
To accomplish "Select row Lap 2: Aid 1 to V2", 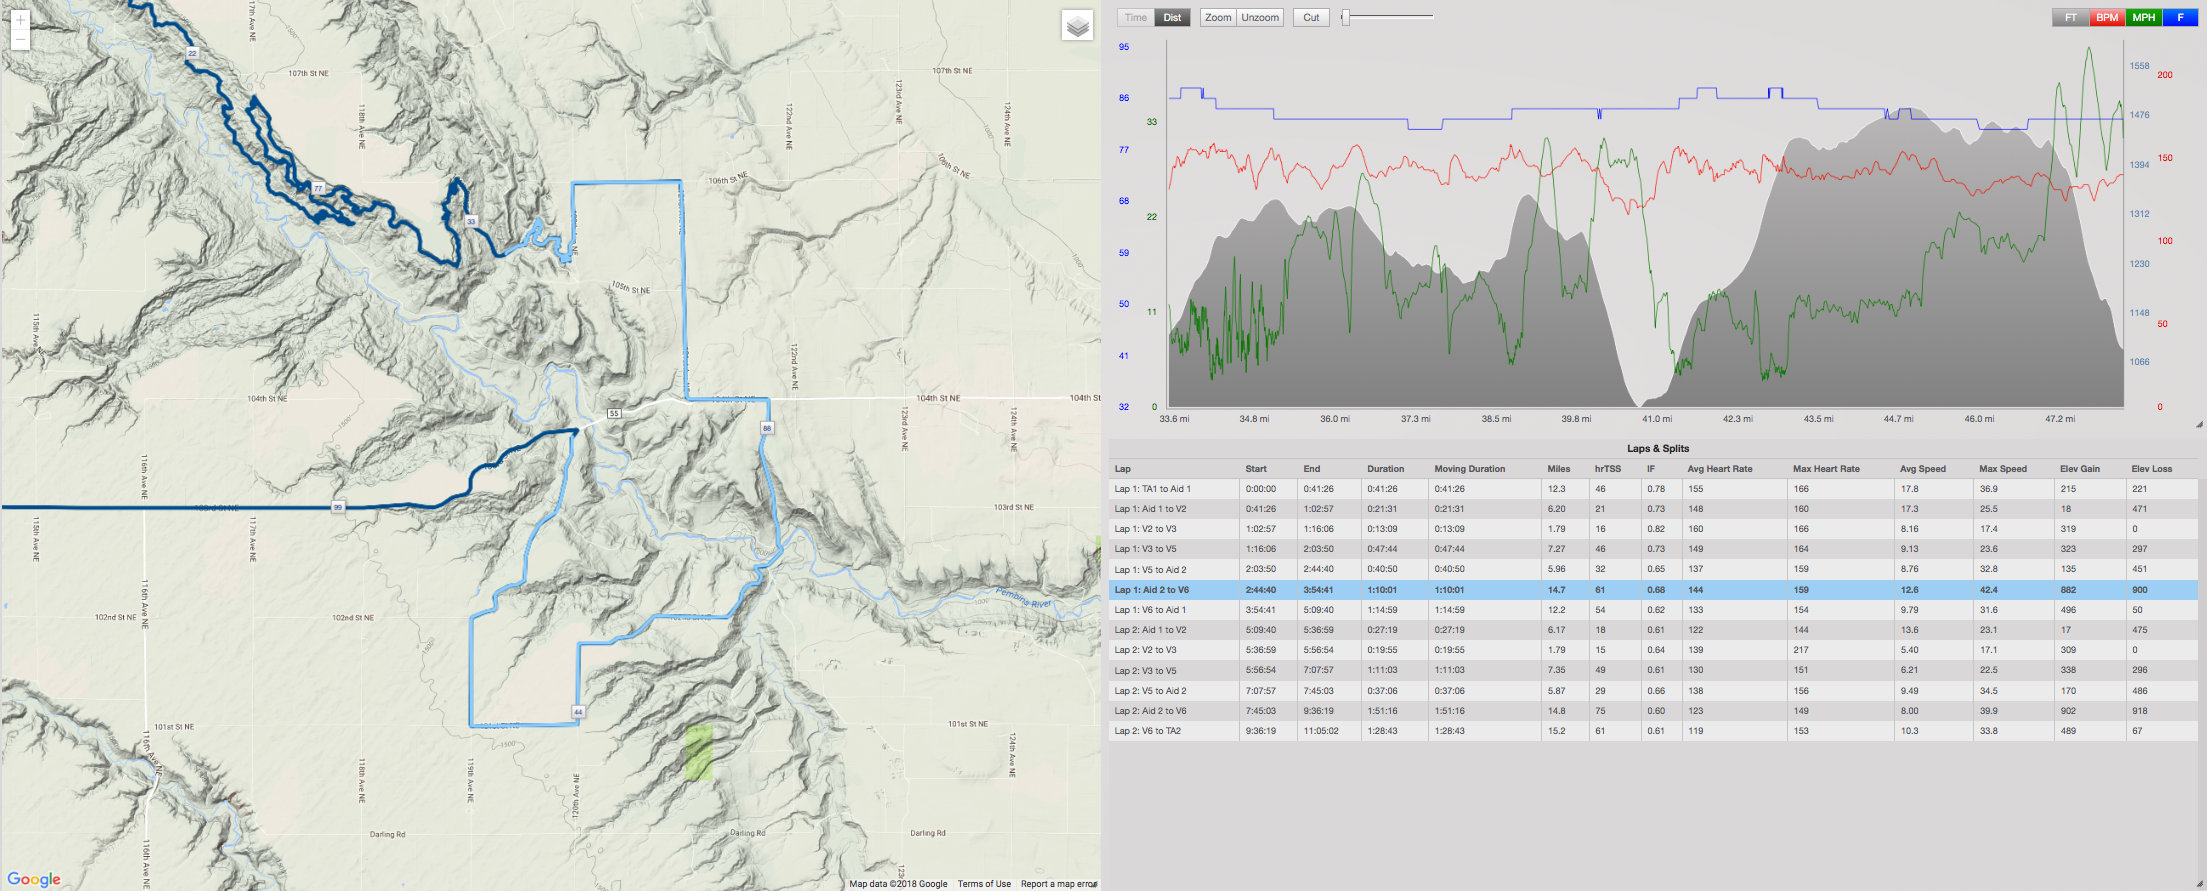I will pyautogui.click(x=1653, y=630).
